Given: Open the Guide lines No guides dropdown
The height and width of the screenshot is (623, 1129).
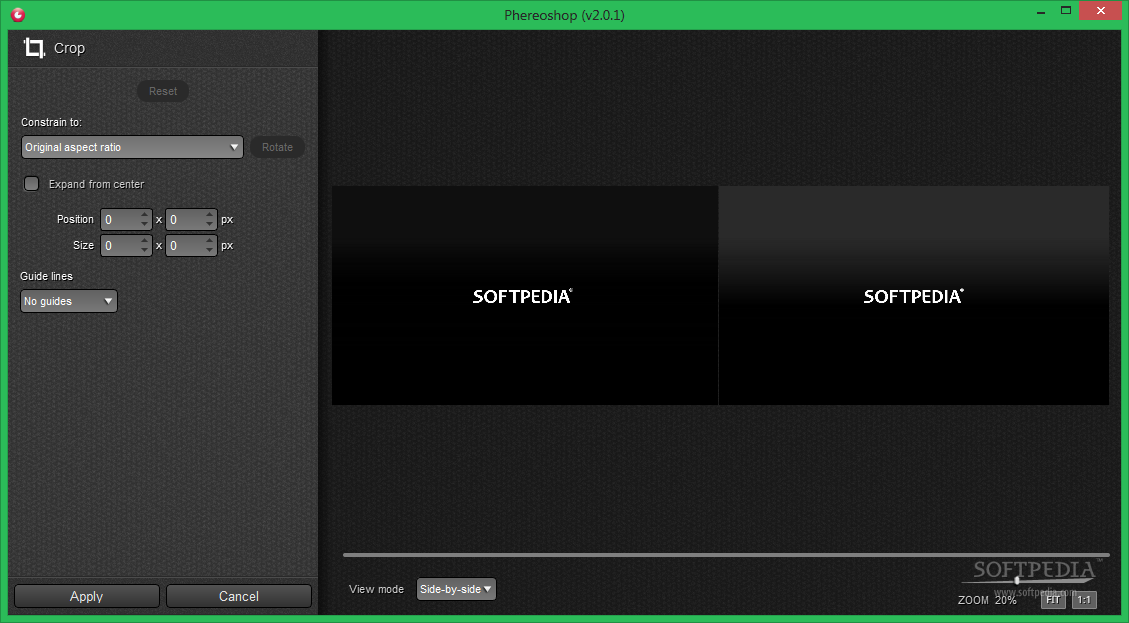Looking at the screenshot, I should coord(69,301).
